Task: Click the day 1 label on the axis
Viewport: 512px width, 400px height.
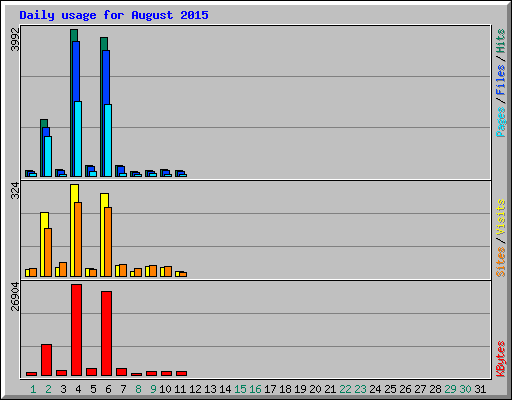Action: (33, 389)
